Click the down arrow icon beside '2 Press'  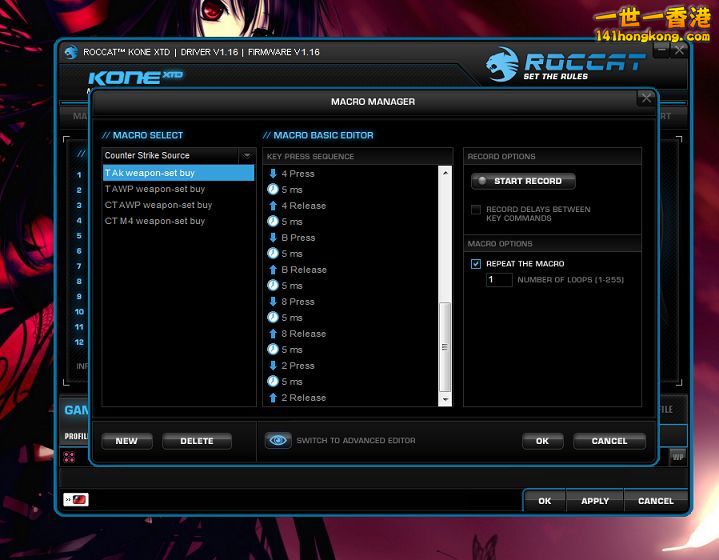point(273,366)
